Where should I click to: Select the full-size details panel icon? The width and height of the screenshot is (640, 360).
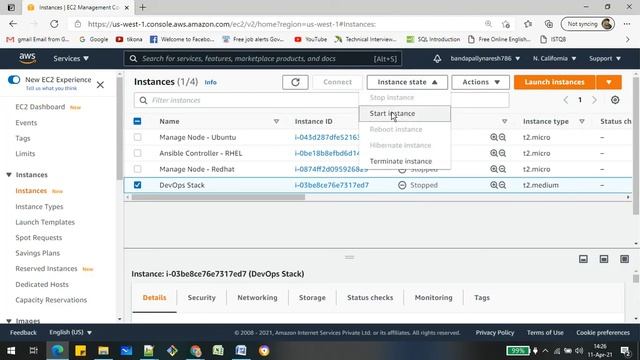[624, 259]
